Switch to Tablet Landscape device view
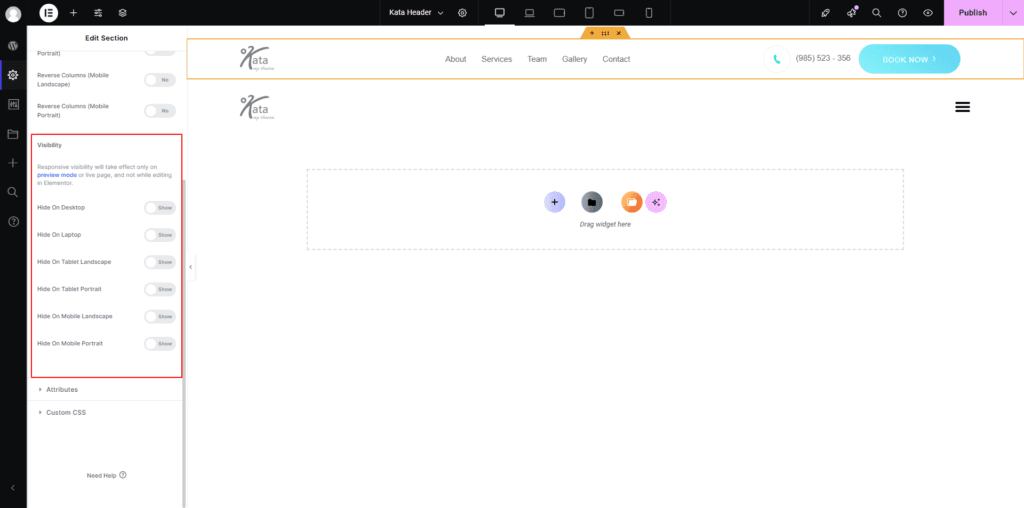 point(560,12)
